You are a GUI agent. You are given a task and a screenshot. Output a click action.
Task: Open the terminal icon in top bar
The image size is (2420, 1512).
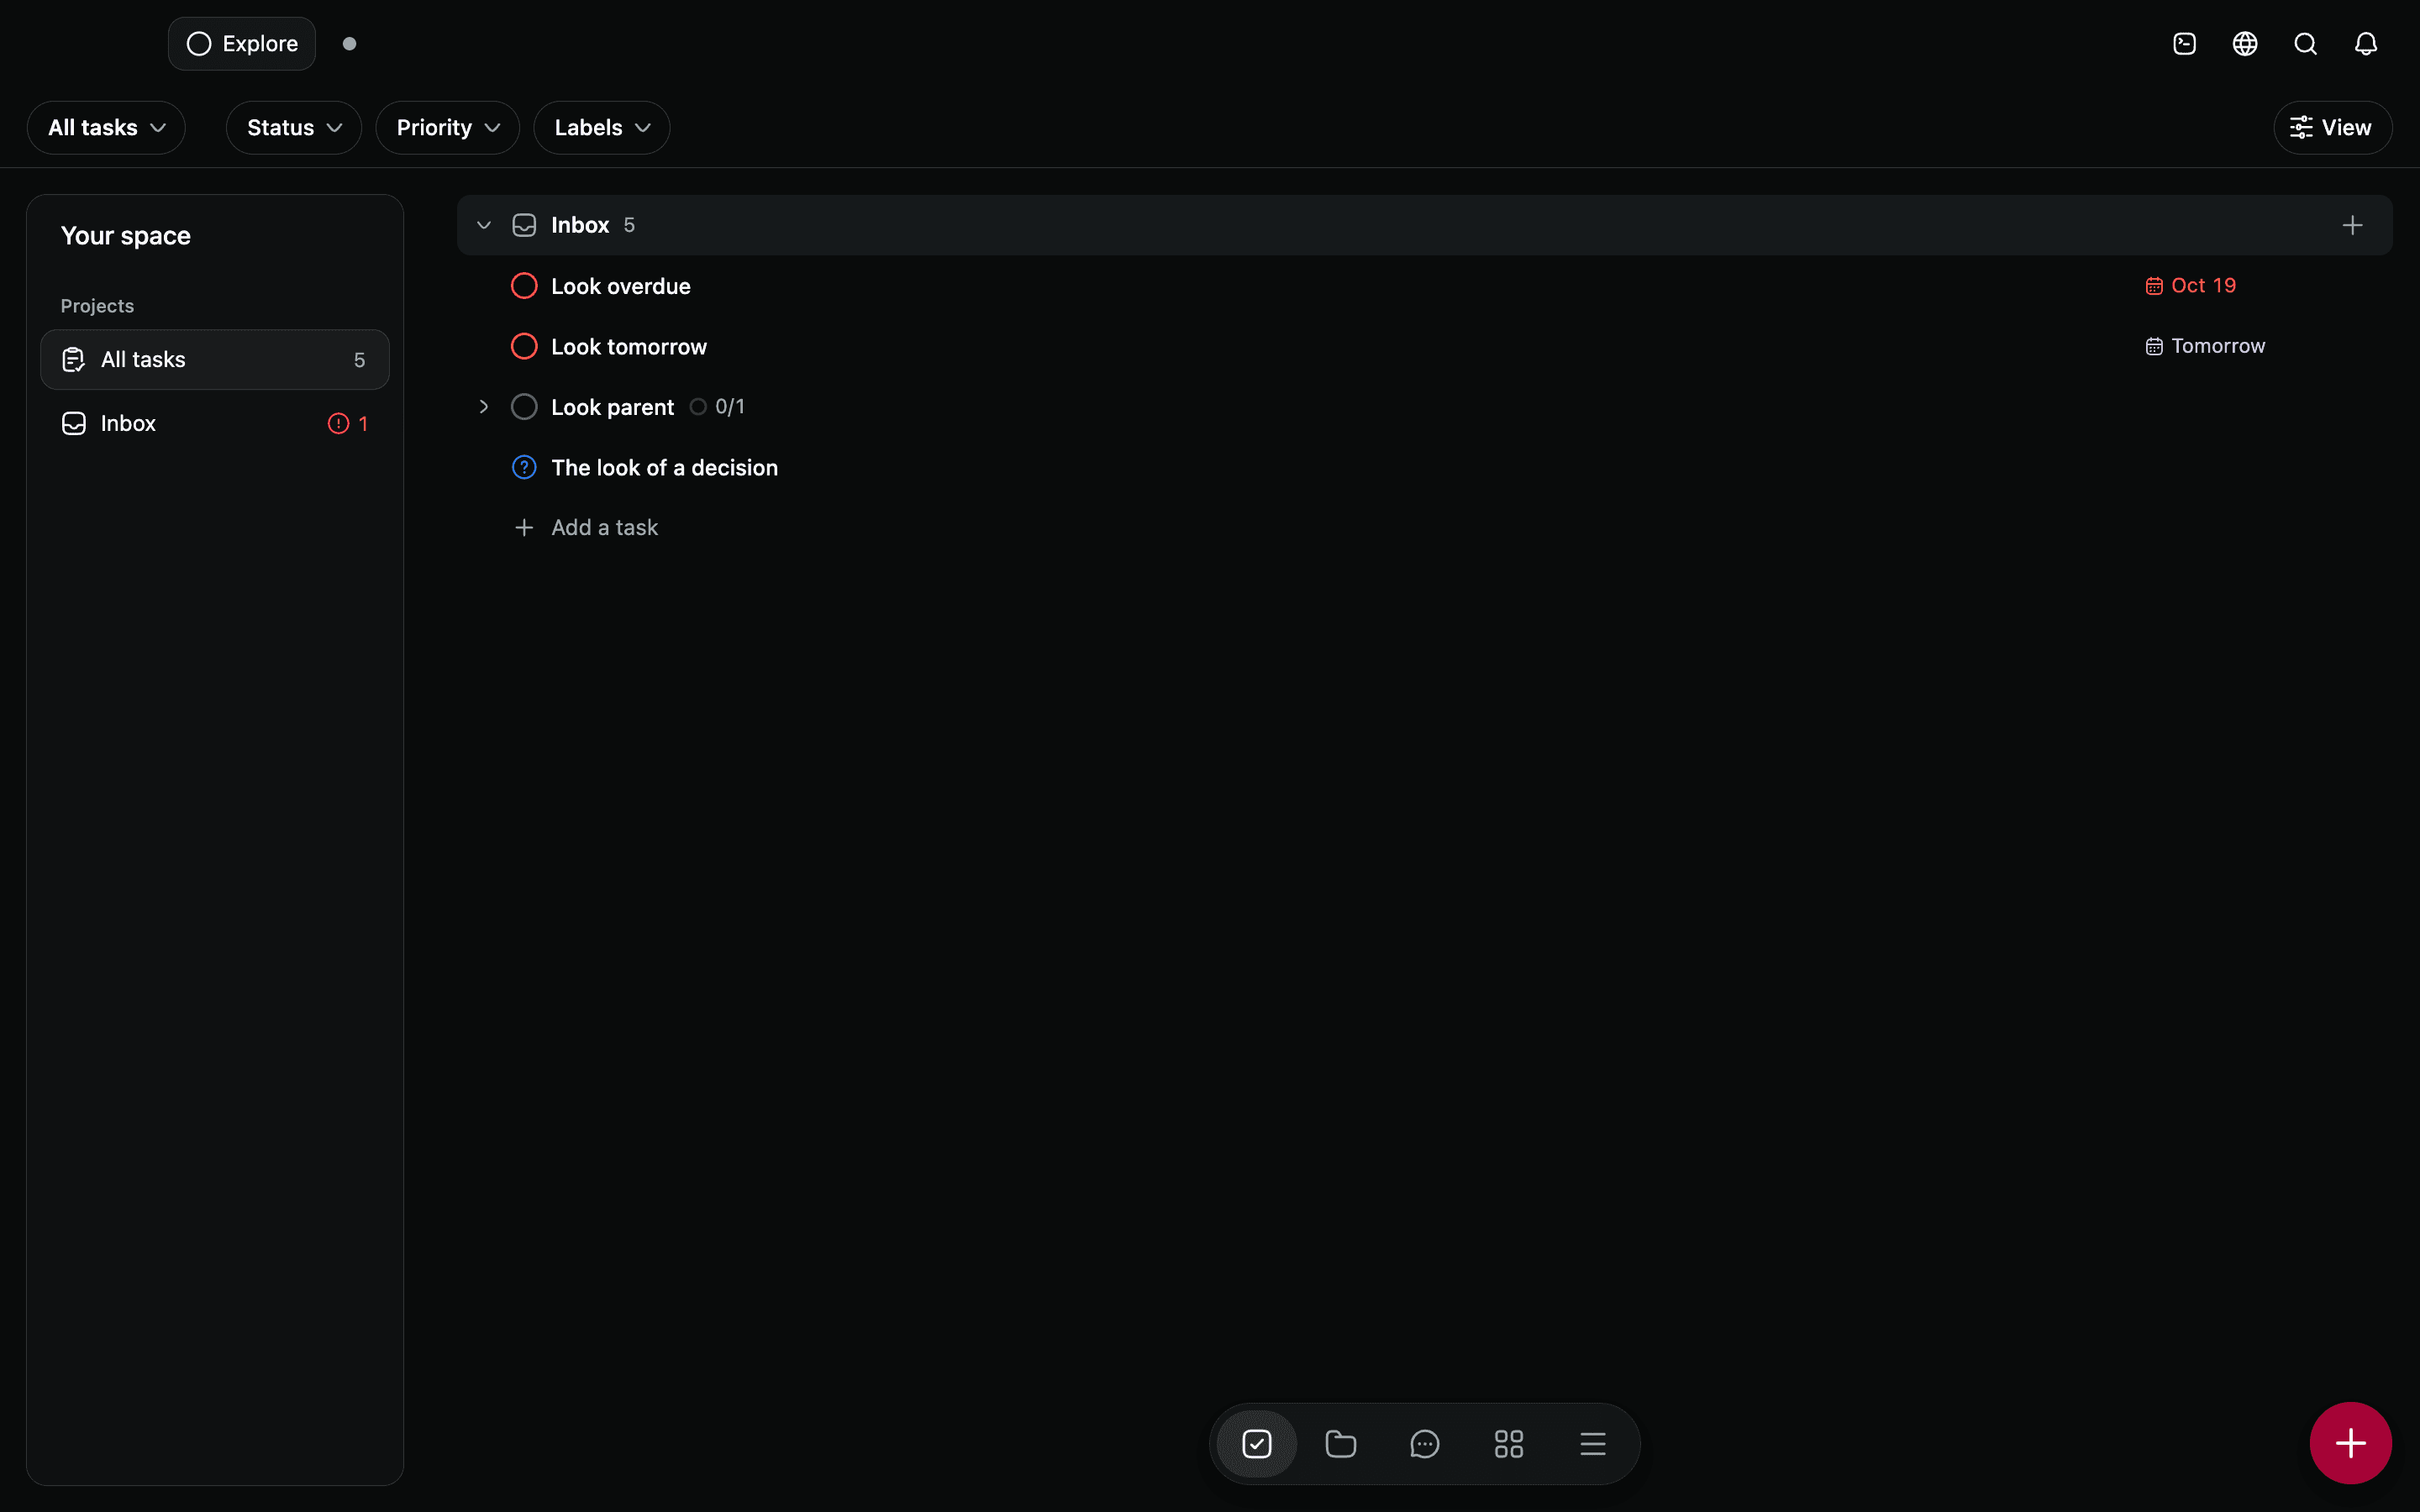tap(2184, 44)
